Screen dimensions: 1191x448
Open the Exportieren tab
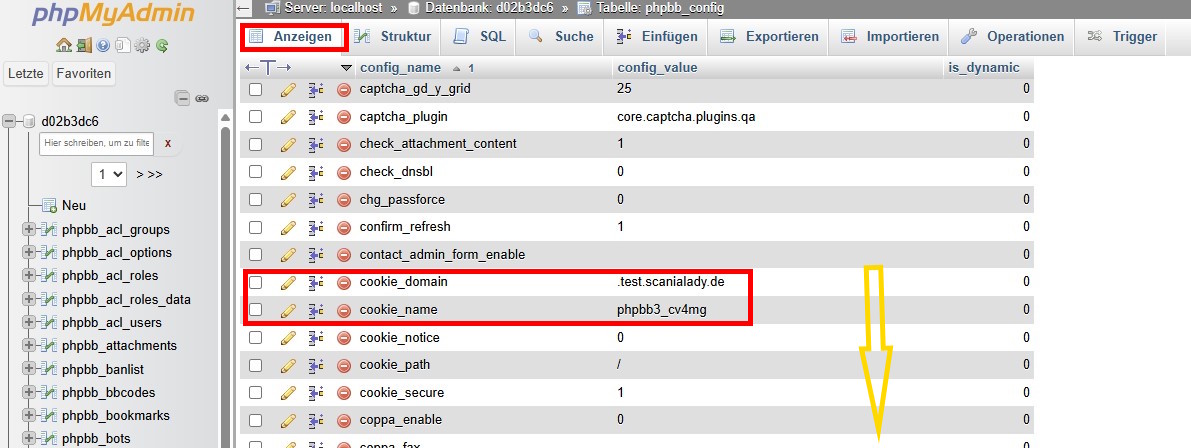coord(769,37)
